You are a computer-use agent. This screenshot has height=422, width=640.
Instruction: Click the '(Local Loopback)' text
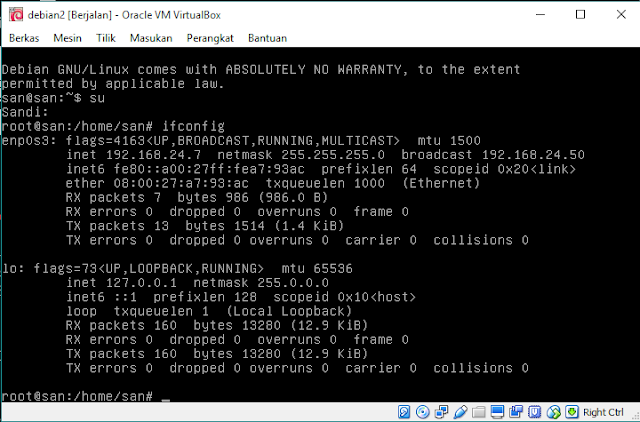point(289,311)
